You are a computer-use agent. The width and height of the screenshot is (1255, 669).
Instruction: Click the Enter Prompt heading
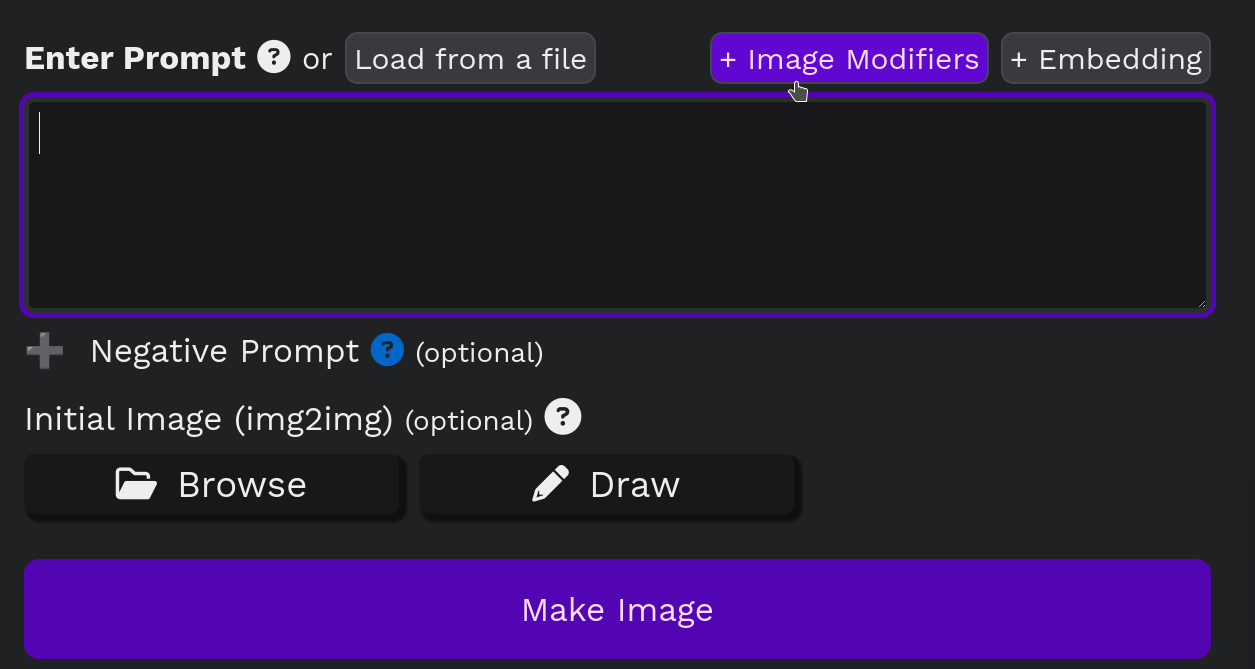pyautogui.click(x=135, y=58)
